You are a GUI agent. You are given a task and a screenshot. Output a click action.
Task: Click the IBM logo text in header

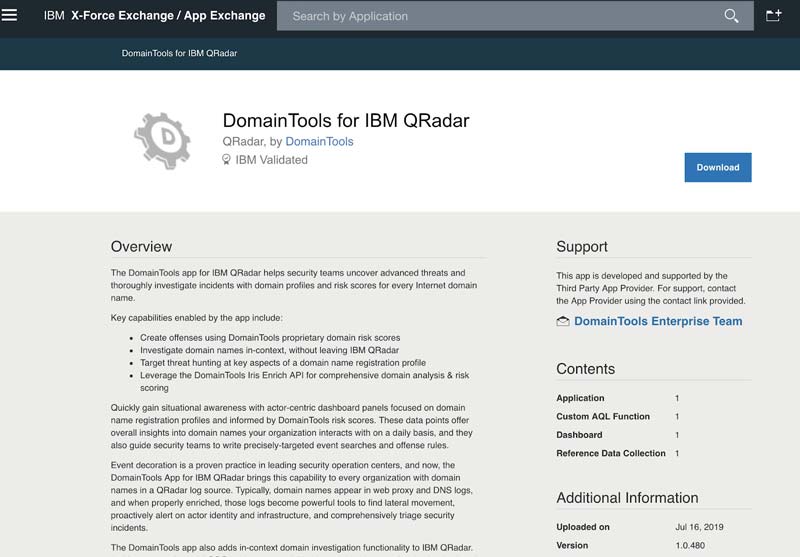[x=54, y=16]
